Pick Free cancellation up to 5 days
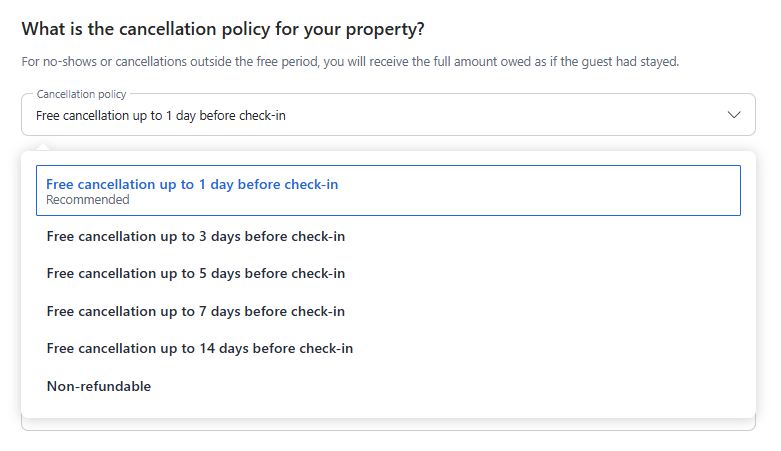Viewport: 781px width, 451px height. pyautogui.click(x=388, y=274)
